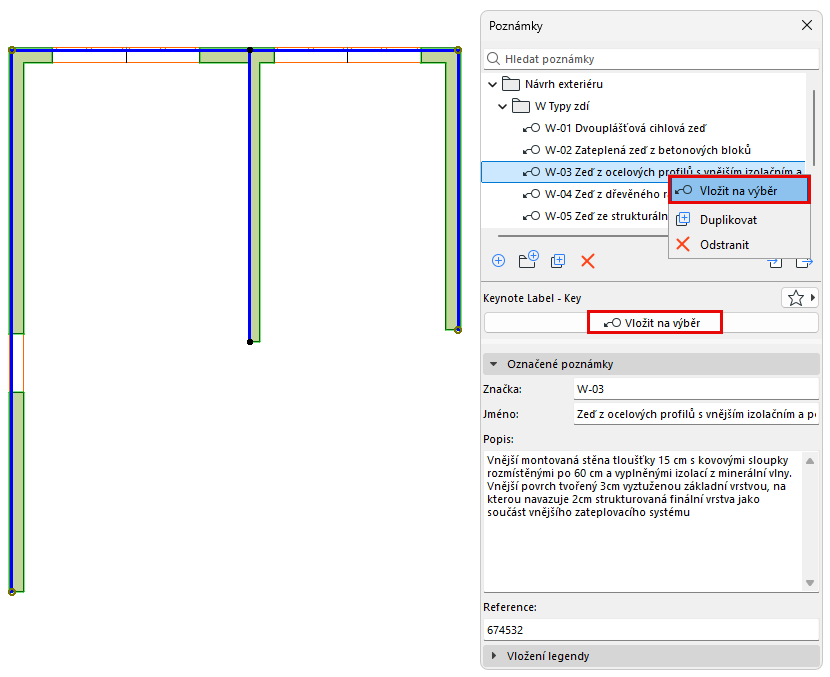Viewport: 830px width, 677px height.
Task: Click the duplicate keynote toolbar icon
Action: tap(558, 260)
